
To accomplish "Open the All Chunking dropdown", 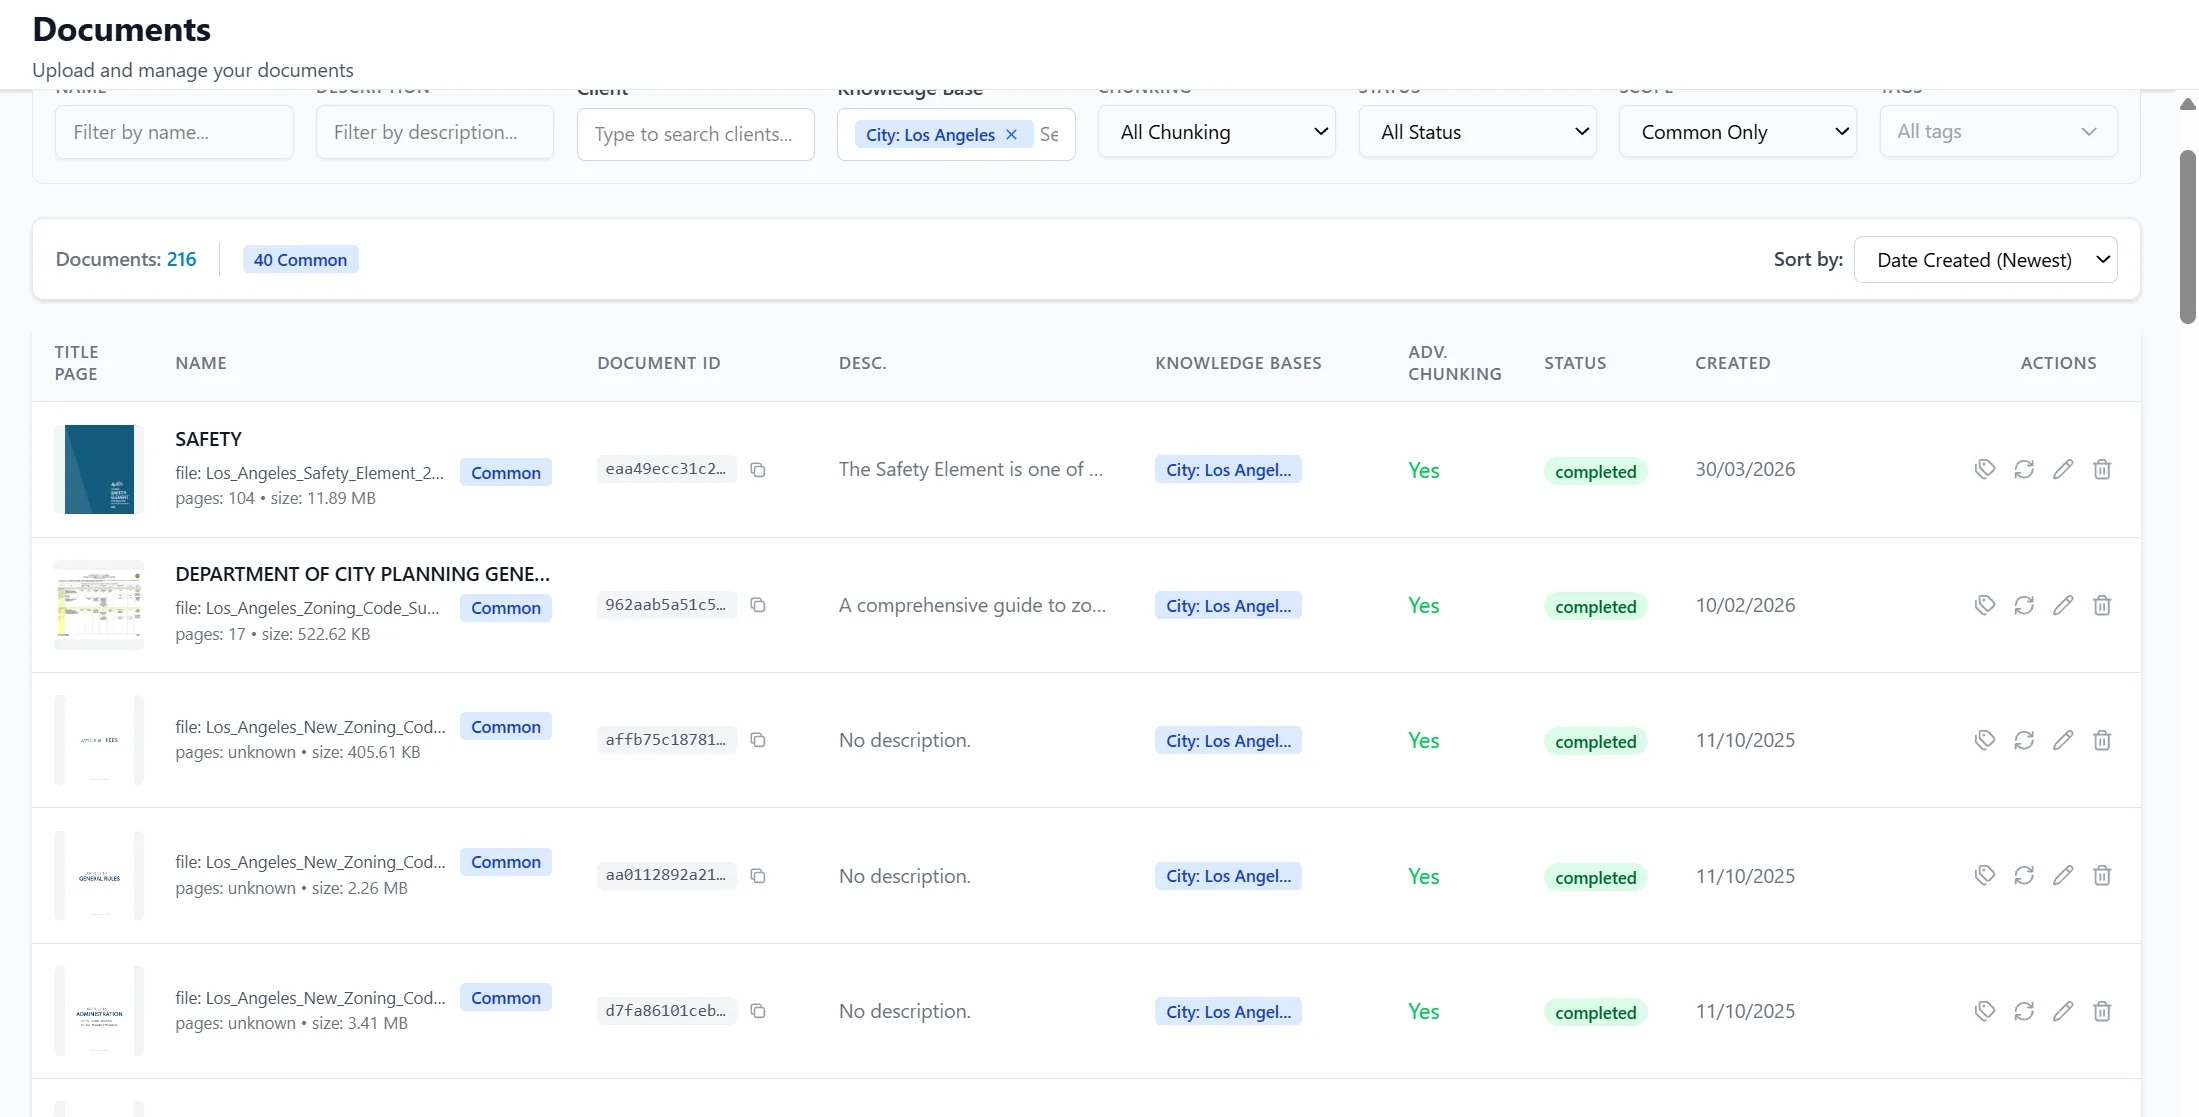I will point(1216,132).
